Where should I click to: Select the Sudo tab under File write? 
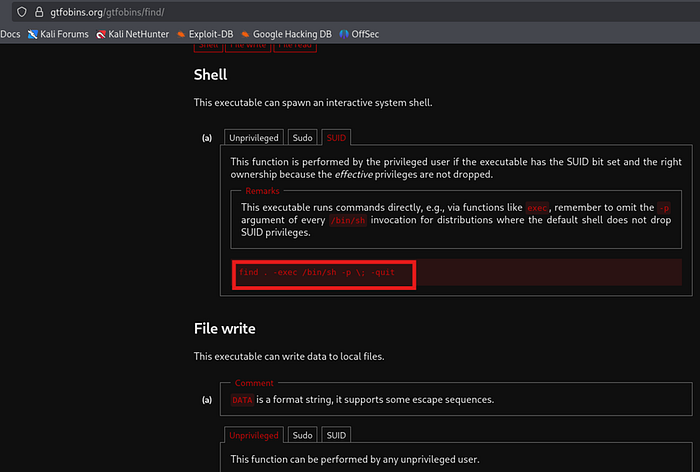(302, 435)
